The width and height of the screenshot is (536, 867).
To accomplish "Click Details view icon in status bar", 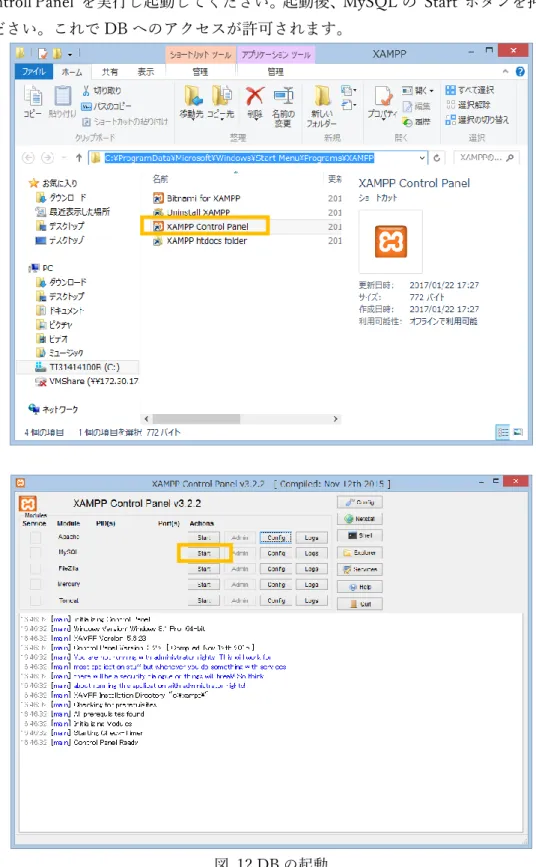I will click(x=503, y=432).
